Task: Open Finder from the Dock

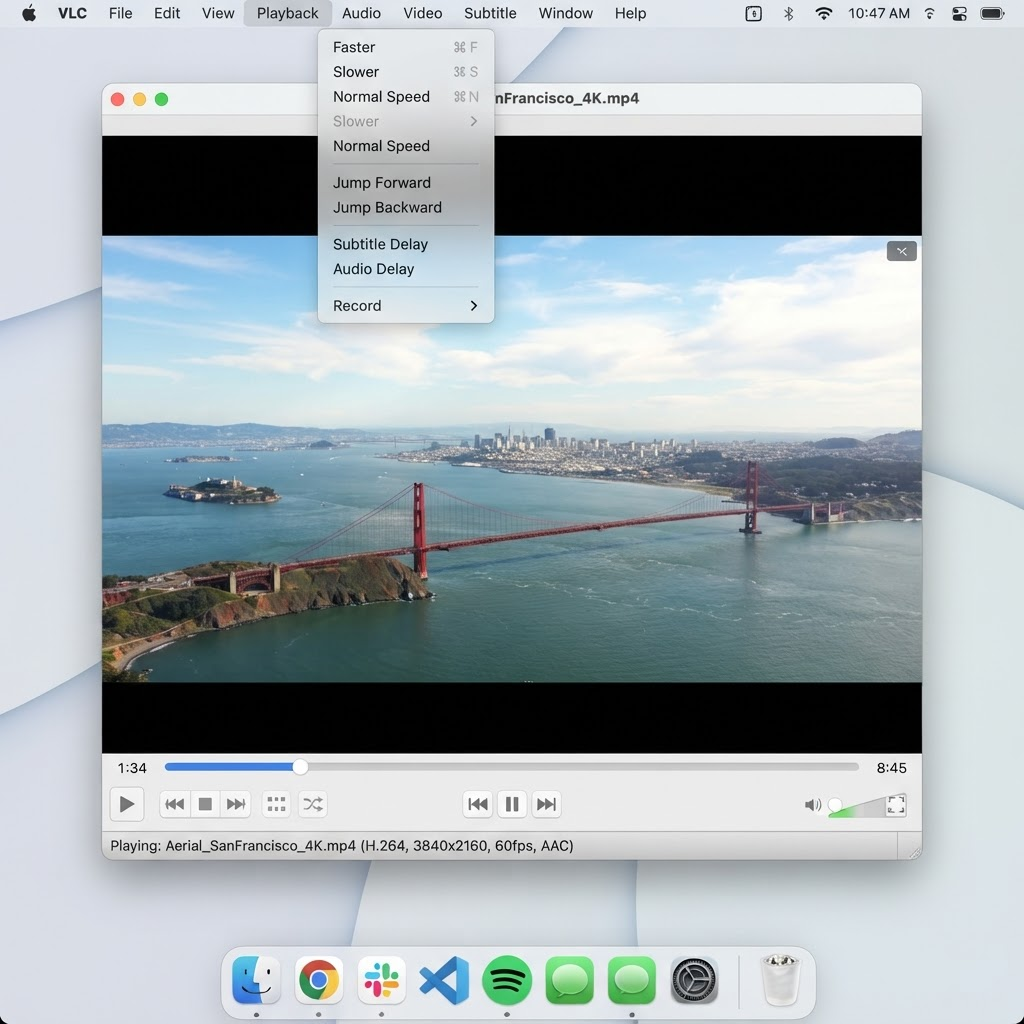Action: point(256,980)
